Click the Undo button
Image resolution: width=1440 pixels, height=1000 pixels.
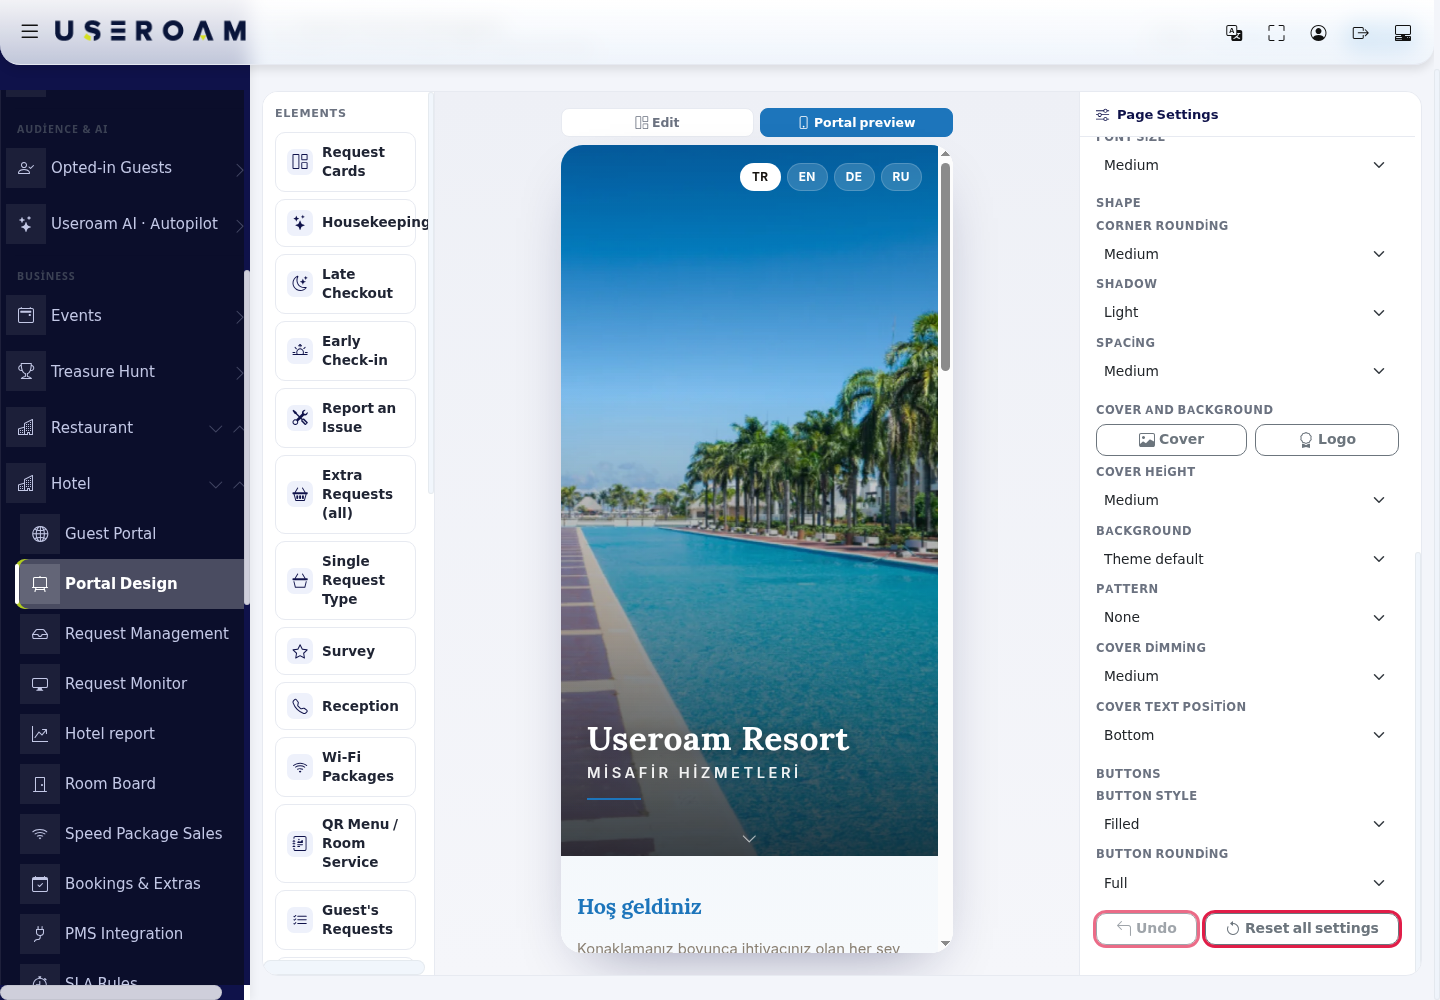[x=1146, y=929]
